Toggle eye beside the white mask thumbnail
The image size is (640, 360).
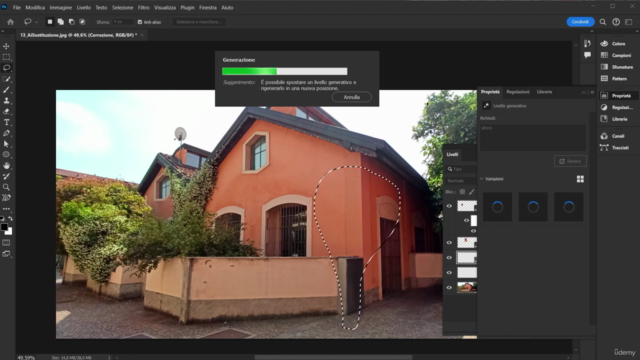(467, 220)
